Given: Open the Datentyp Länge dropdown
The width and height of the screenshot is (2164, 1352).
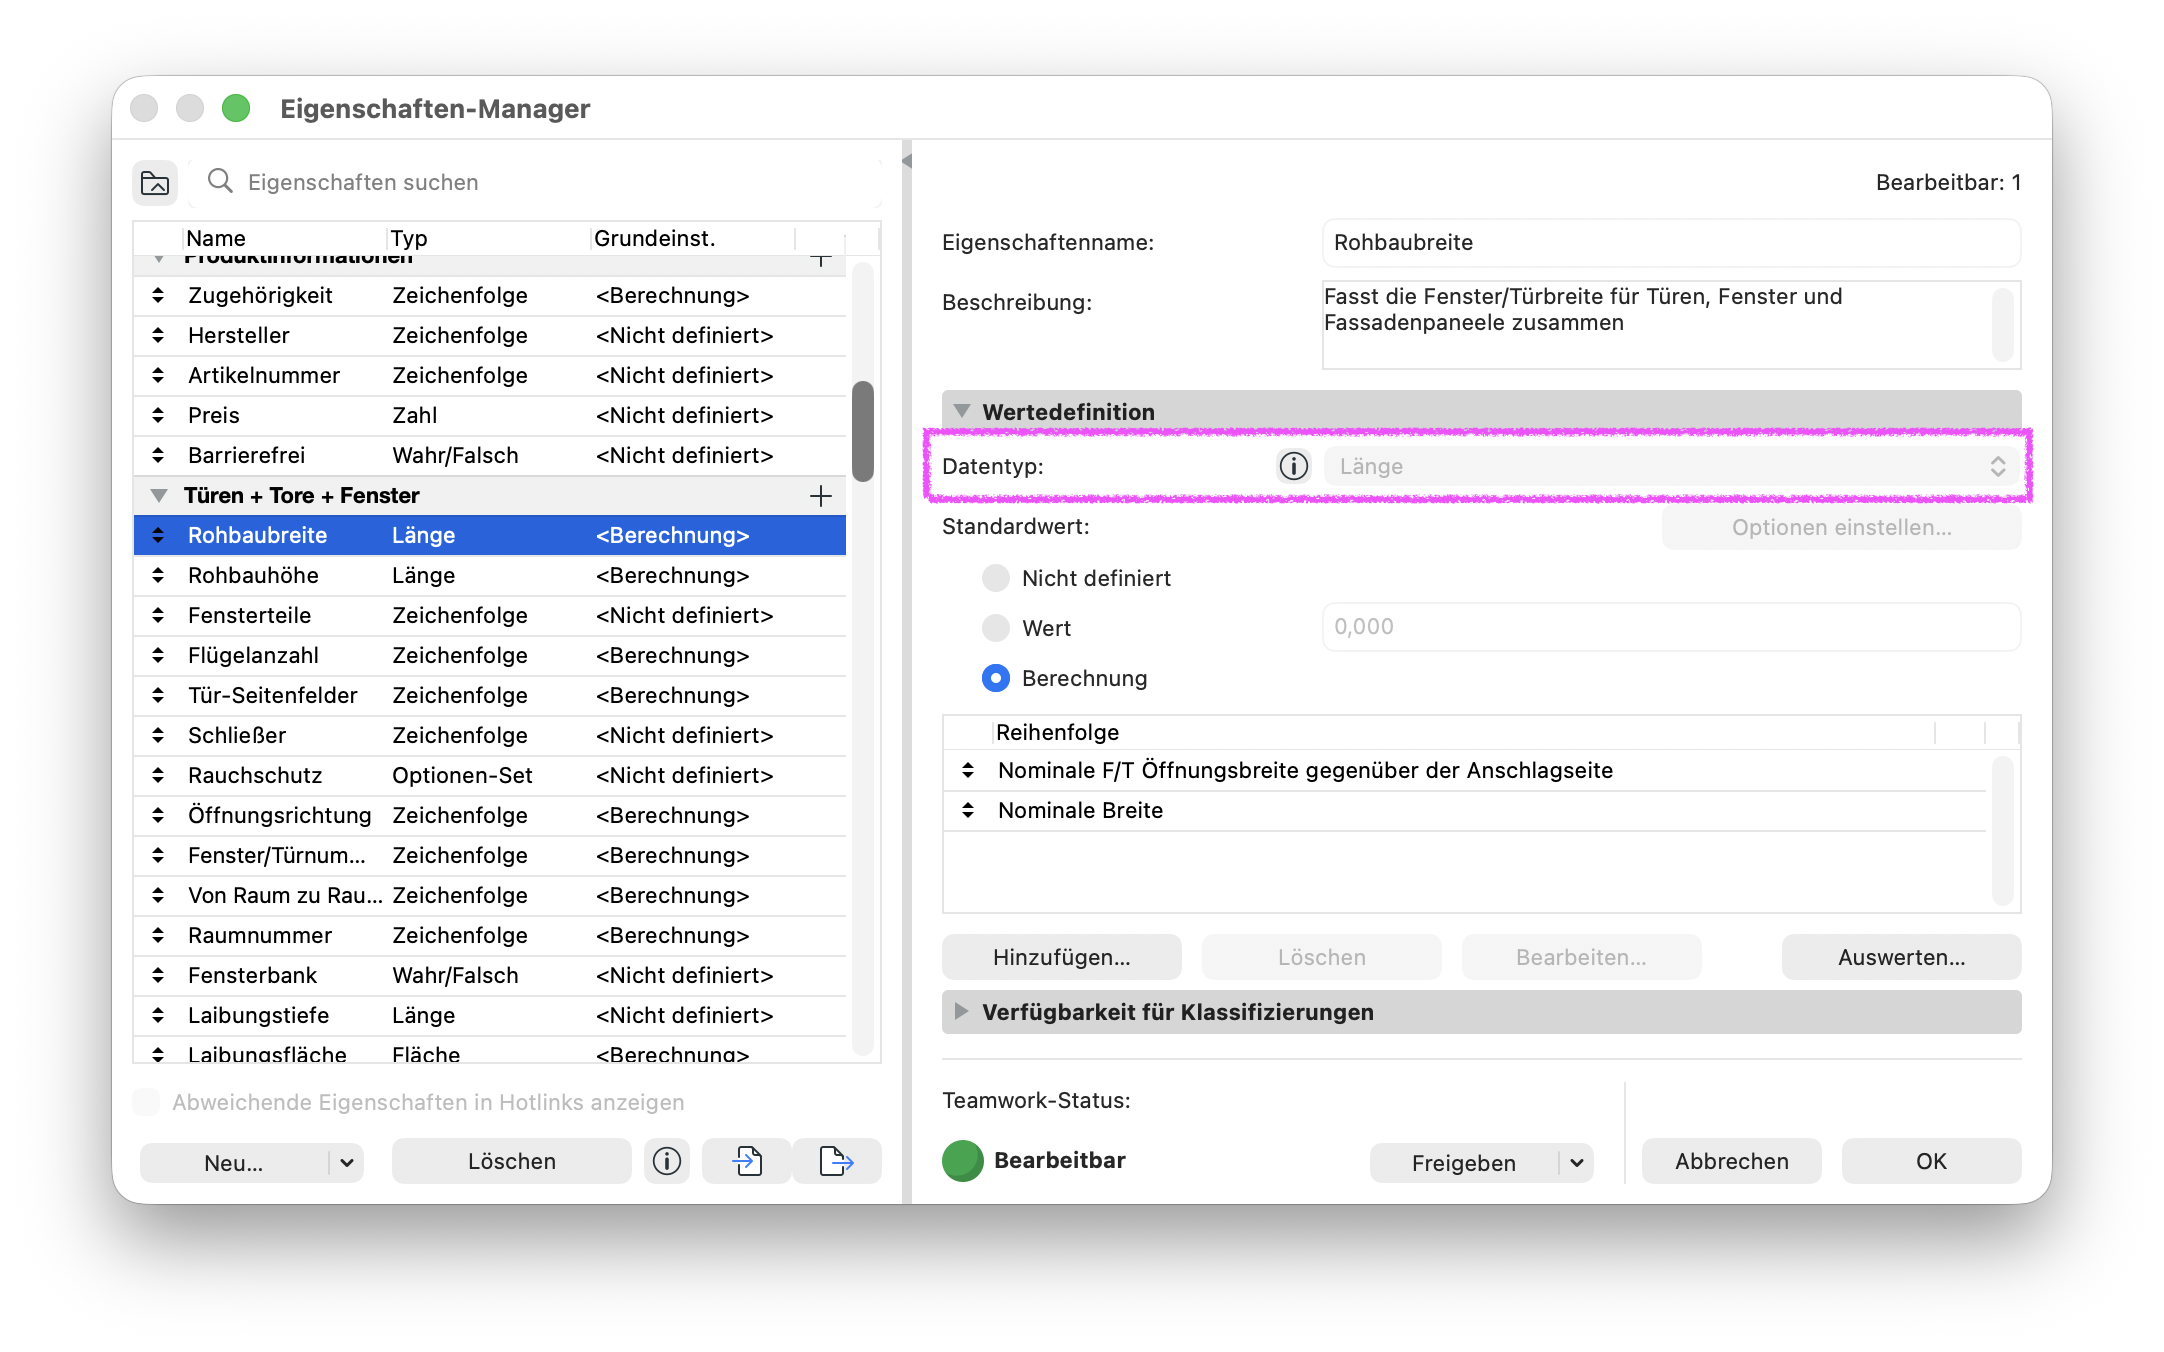Looking at the screenshot, I should point(1672,466).
